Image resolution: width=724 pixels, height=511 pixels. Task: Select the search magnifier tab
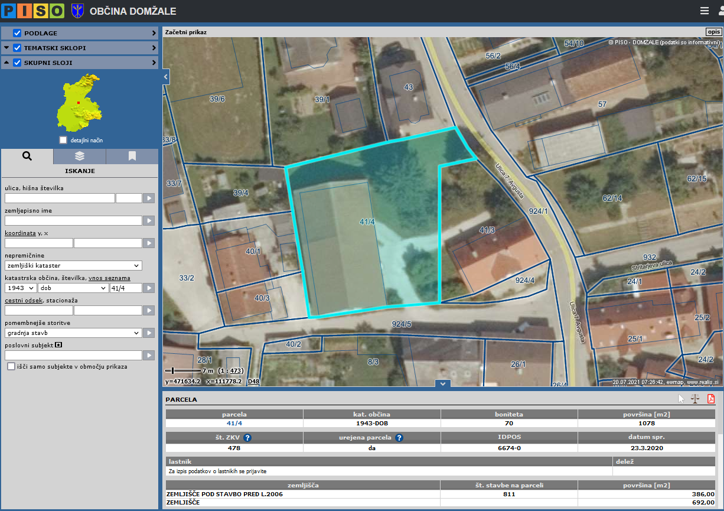[x=27, y=156]
